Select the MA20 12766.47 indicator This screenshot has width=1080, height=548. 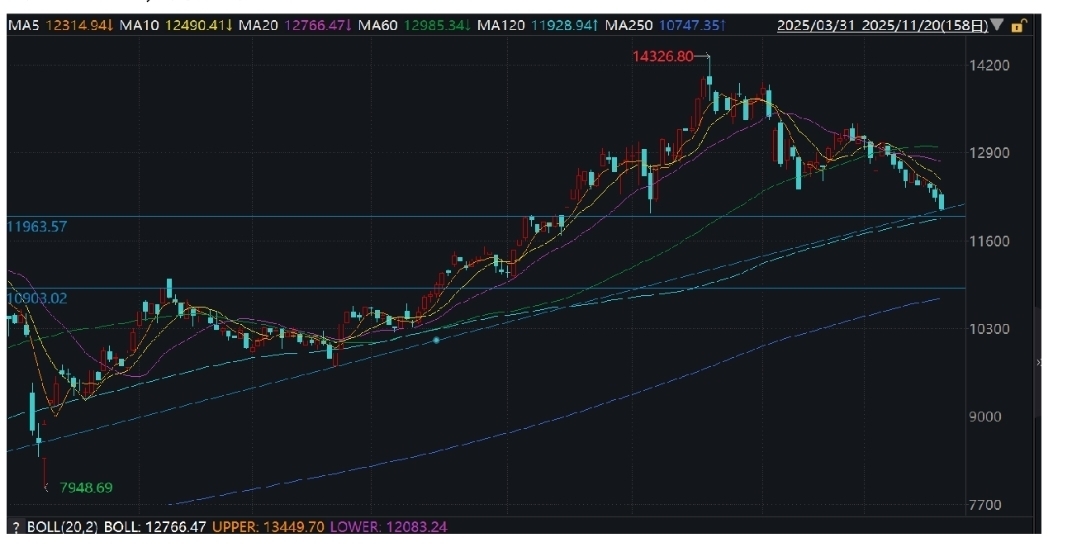[295, 25]
